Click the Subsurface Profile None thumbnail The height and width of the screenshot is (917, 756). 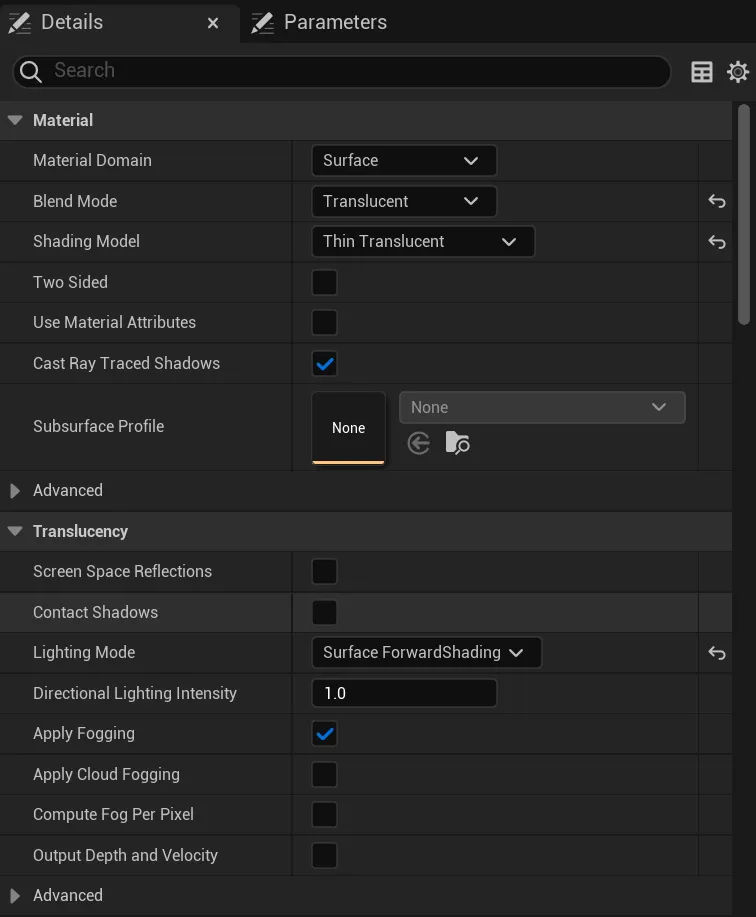(349, 428)
